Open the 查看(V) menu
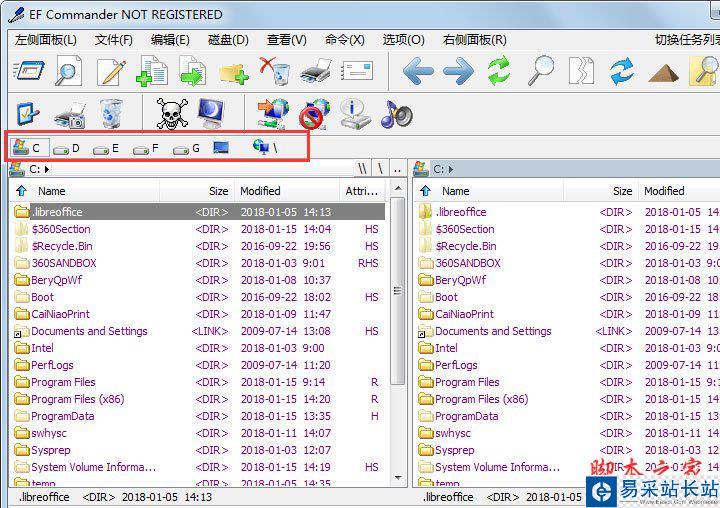The height and width of the screenshot is (508, 720). click(287, 40)
